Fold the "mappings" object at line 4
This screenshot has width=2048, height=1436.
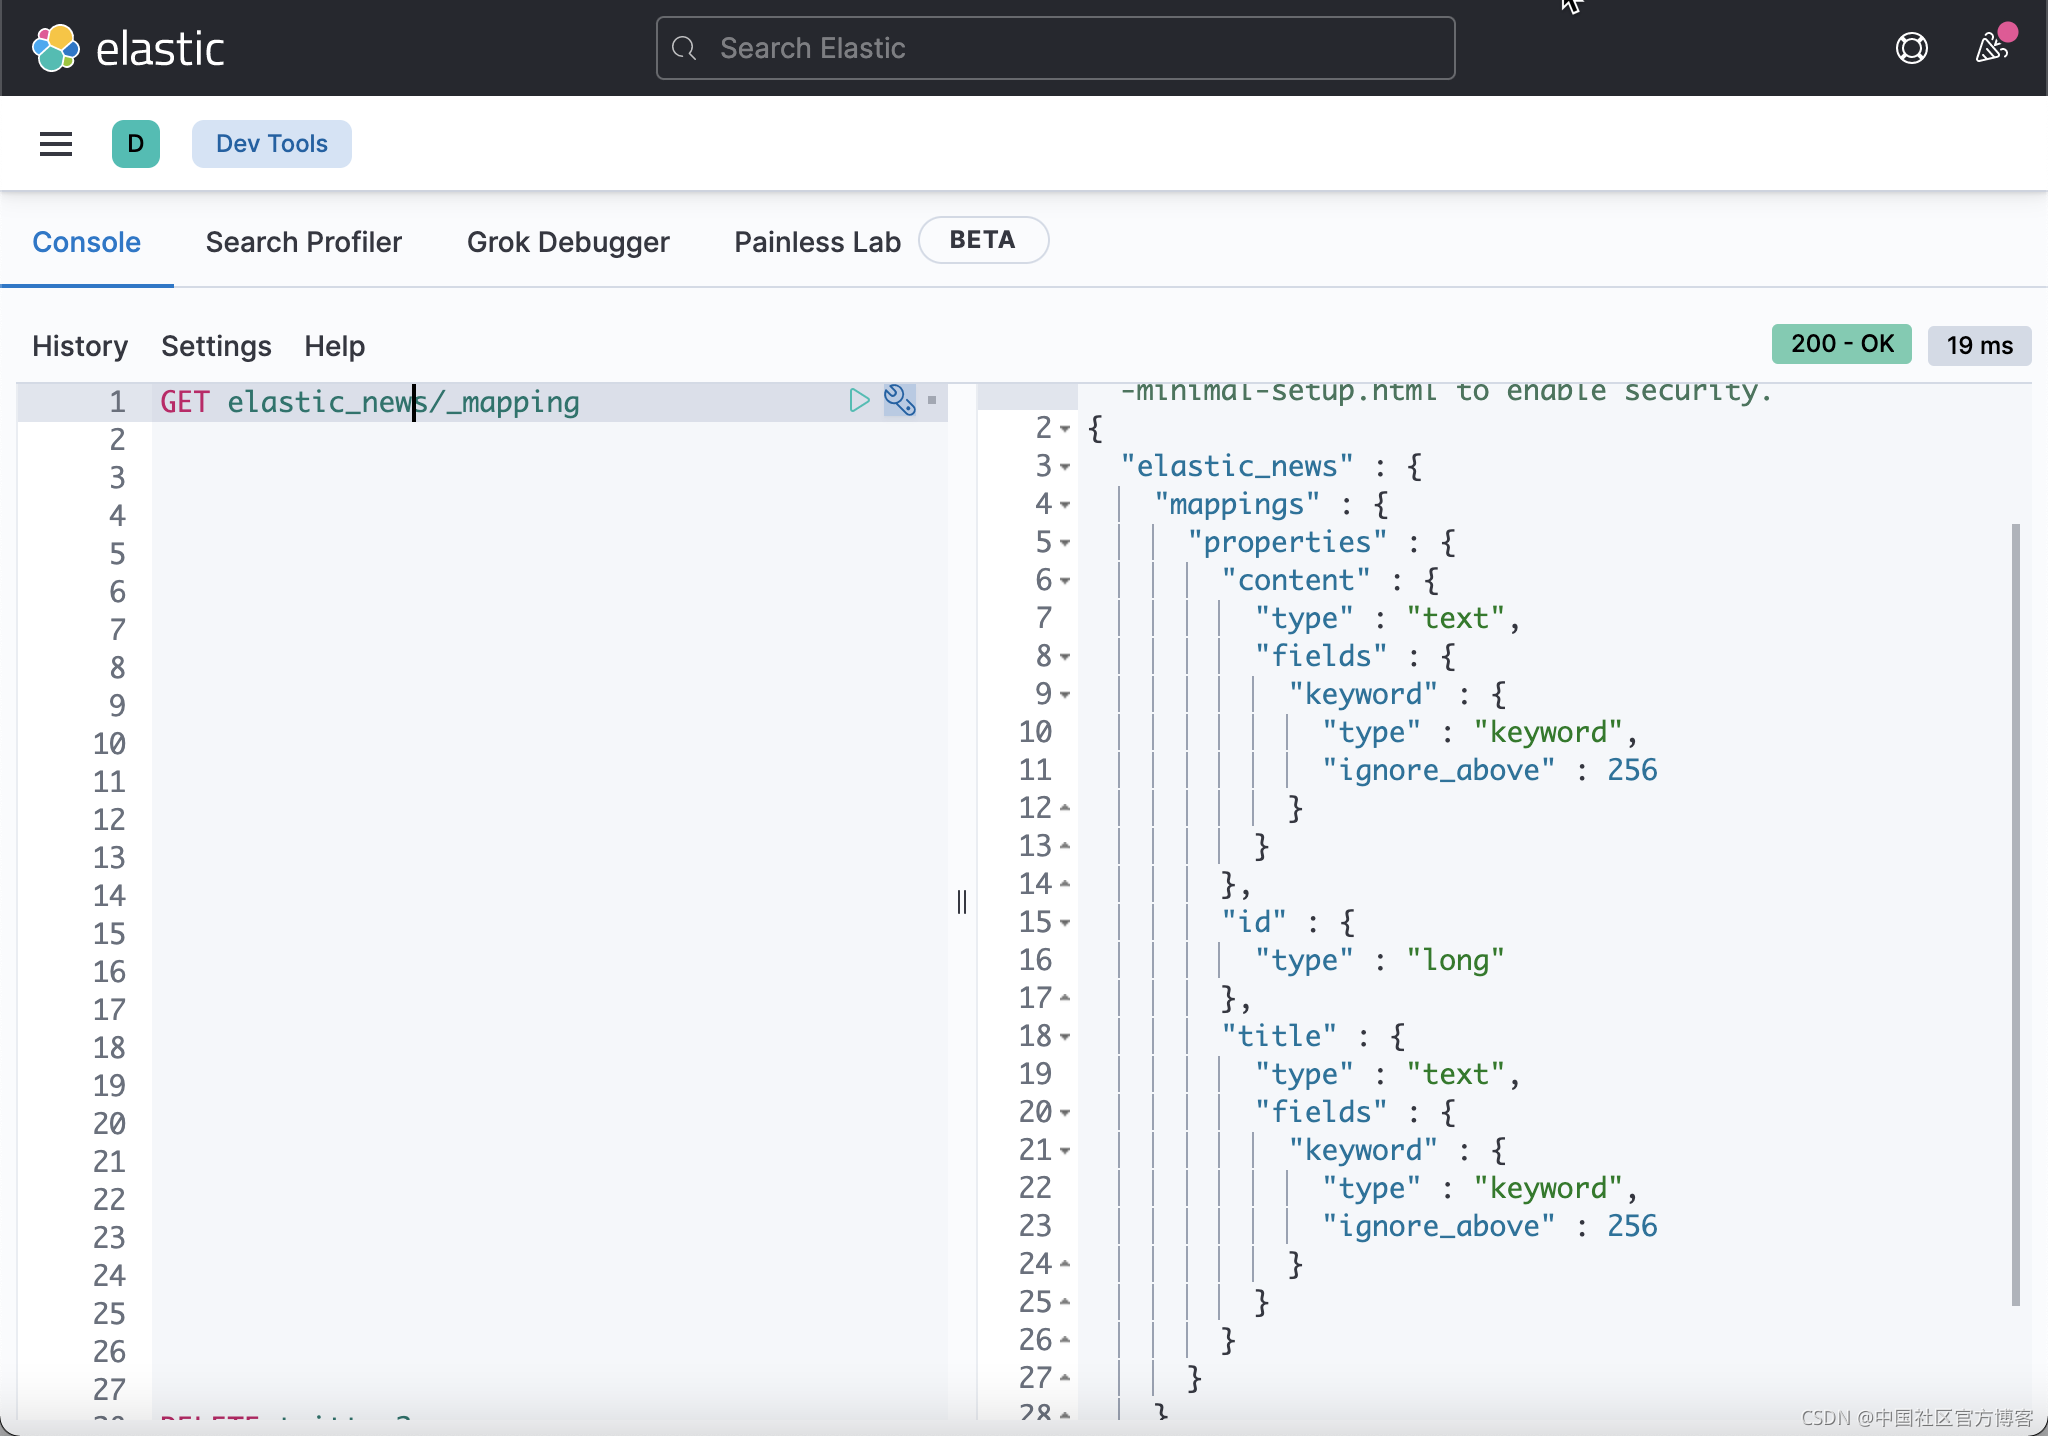(x=1065, y=505)
